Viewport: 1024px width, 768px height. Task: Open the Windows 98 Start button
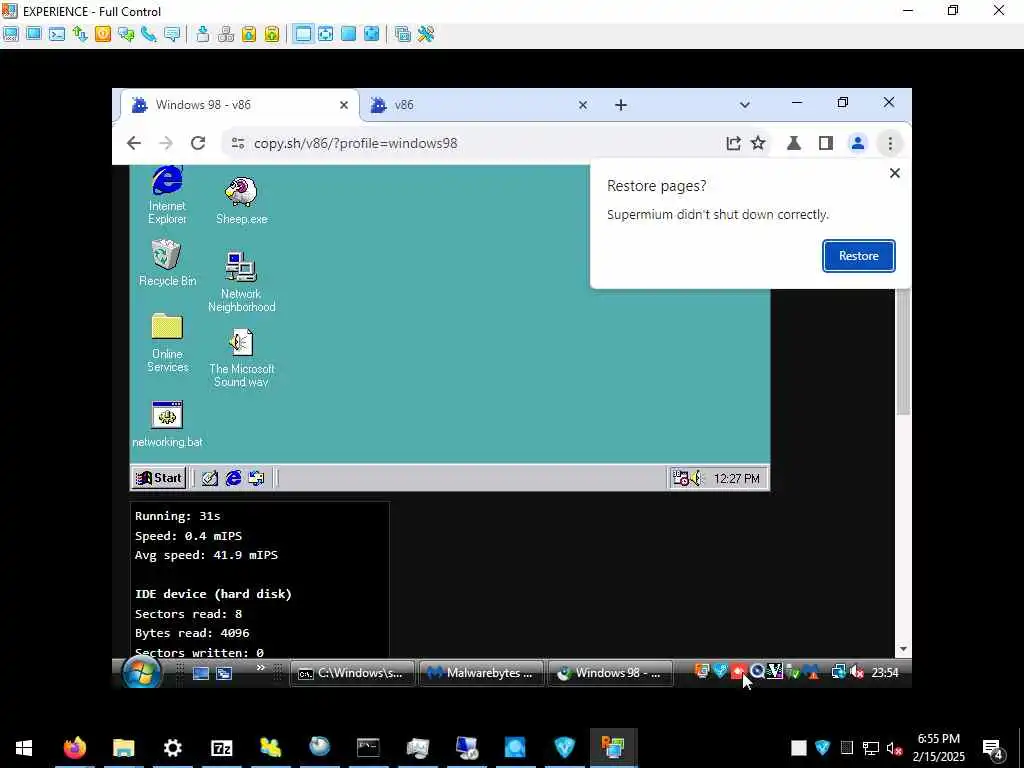pos(159,478)
